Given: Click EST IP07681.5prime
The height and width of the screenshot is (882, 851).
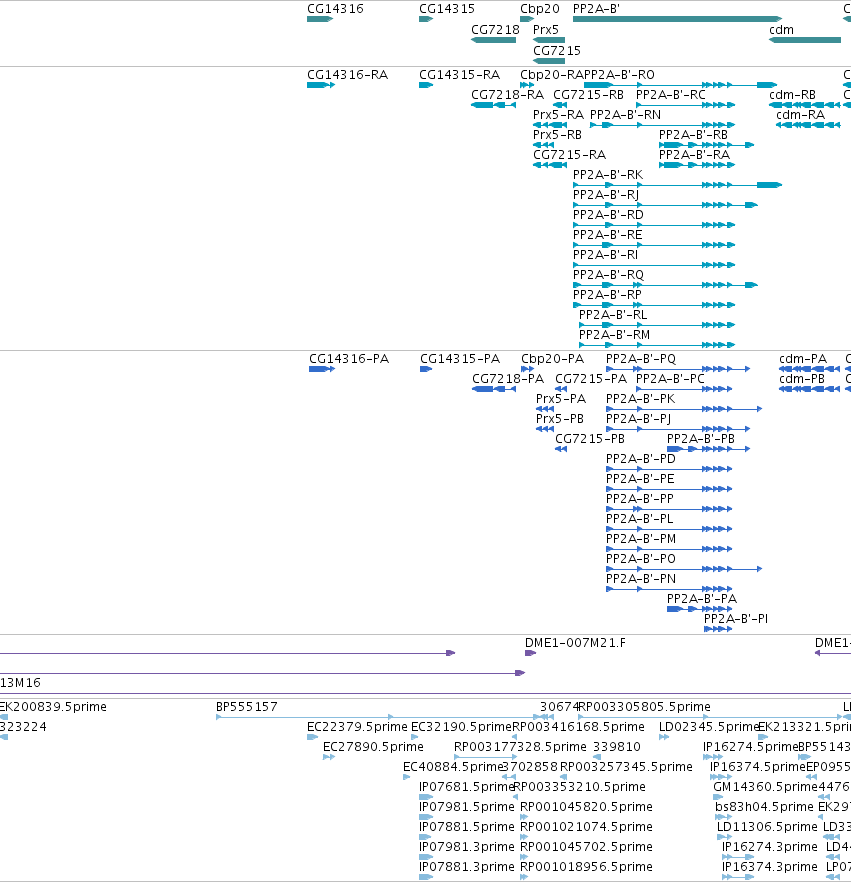Looking at the screenshot, I should point(426,797).
